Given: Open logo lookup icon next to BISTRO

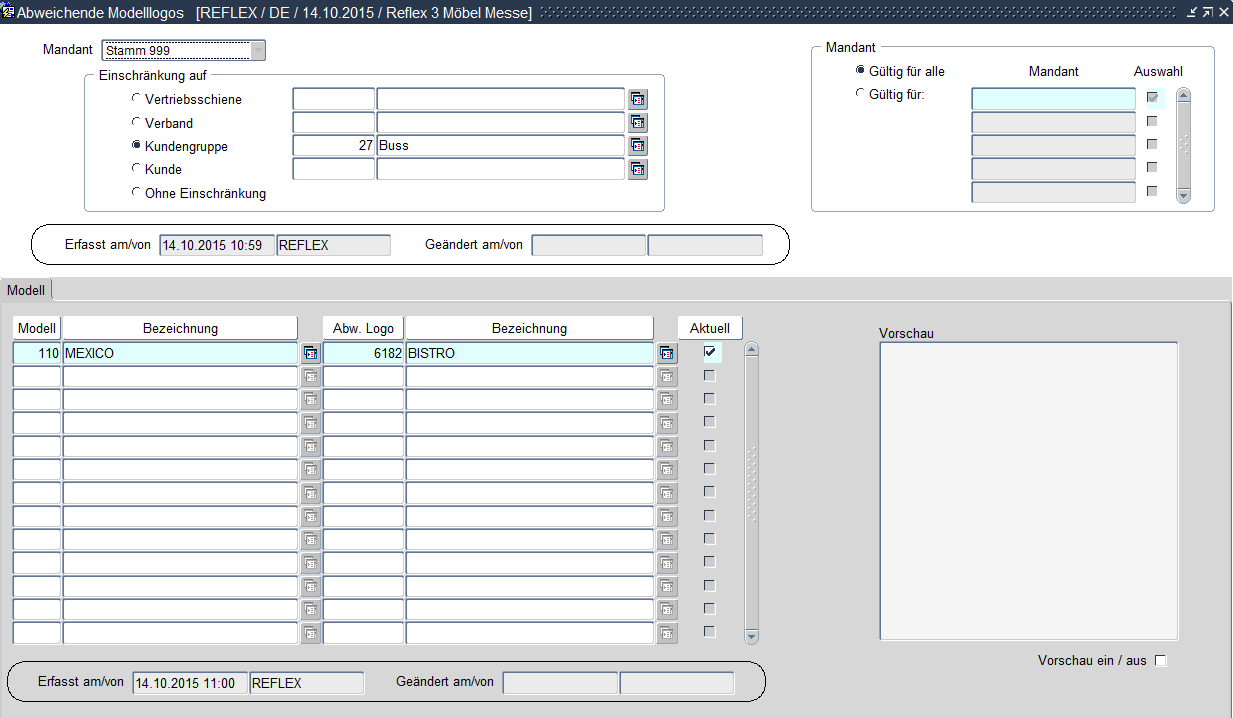Looking at the screenshot, I should tap(667, 353).
